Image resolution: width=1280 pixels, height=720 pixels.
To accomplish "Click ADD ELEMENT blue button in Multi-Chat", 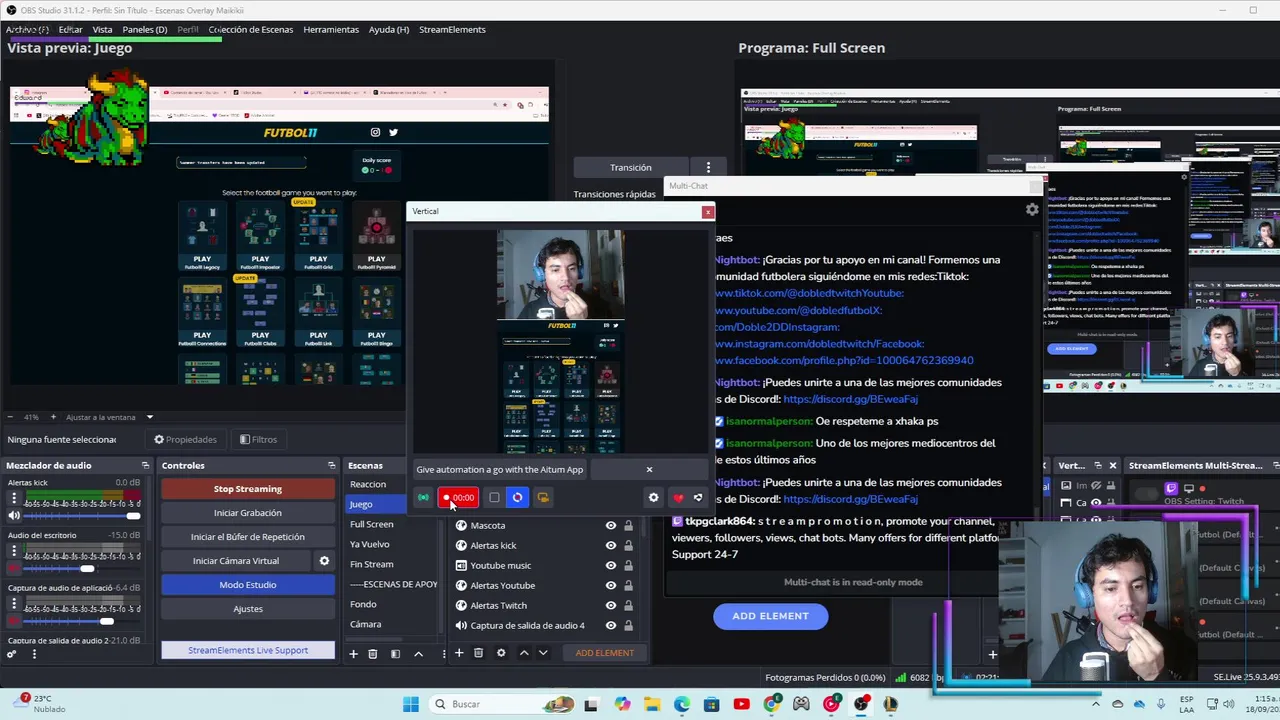I will point(770,616).
